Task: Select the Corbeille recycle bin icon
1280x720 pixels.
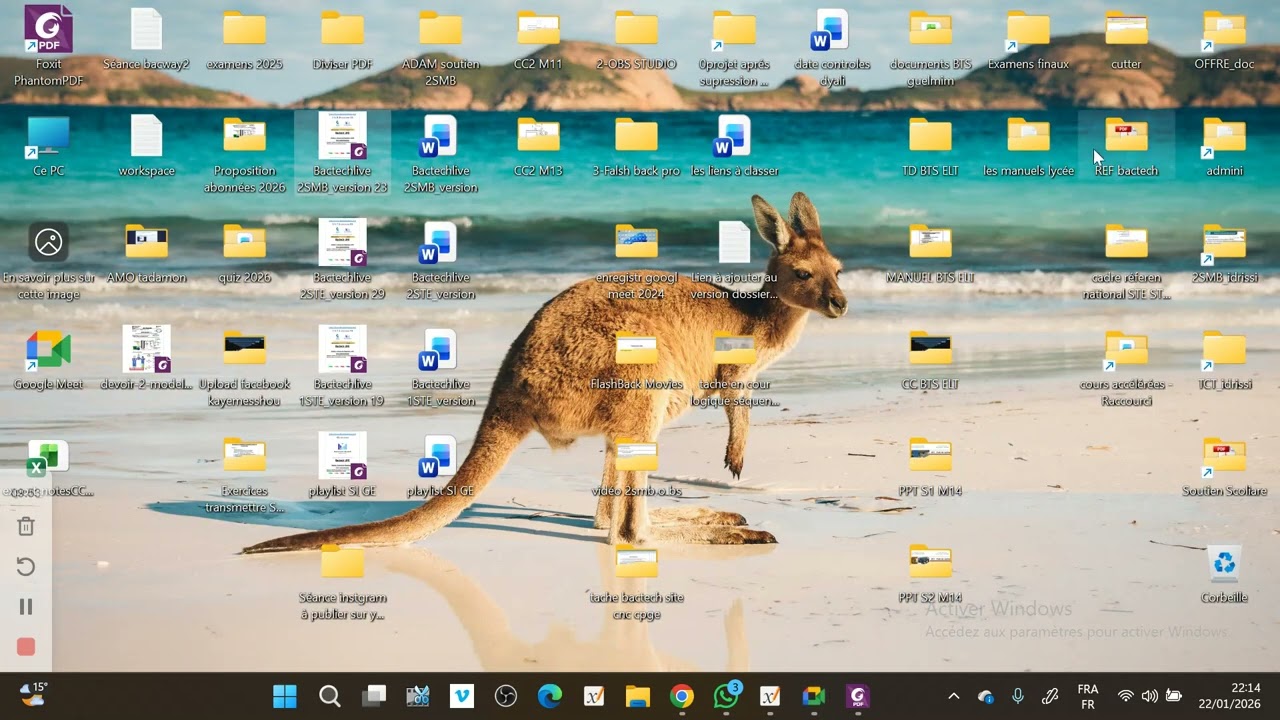Action: (1224, 573)
